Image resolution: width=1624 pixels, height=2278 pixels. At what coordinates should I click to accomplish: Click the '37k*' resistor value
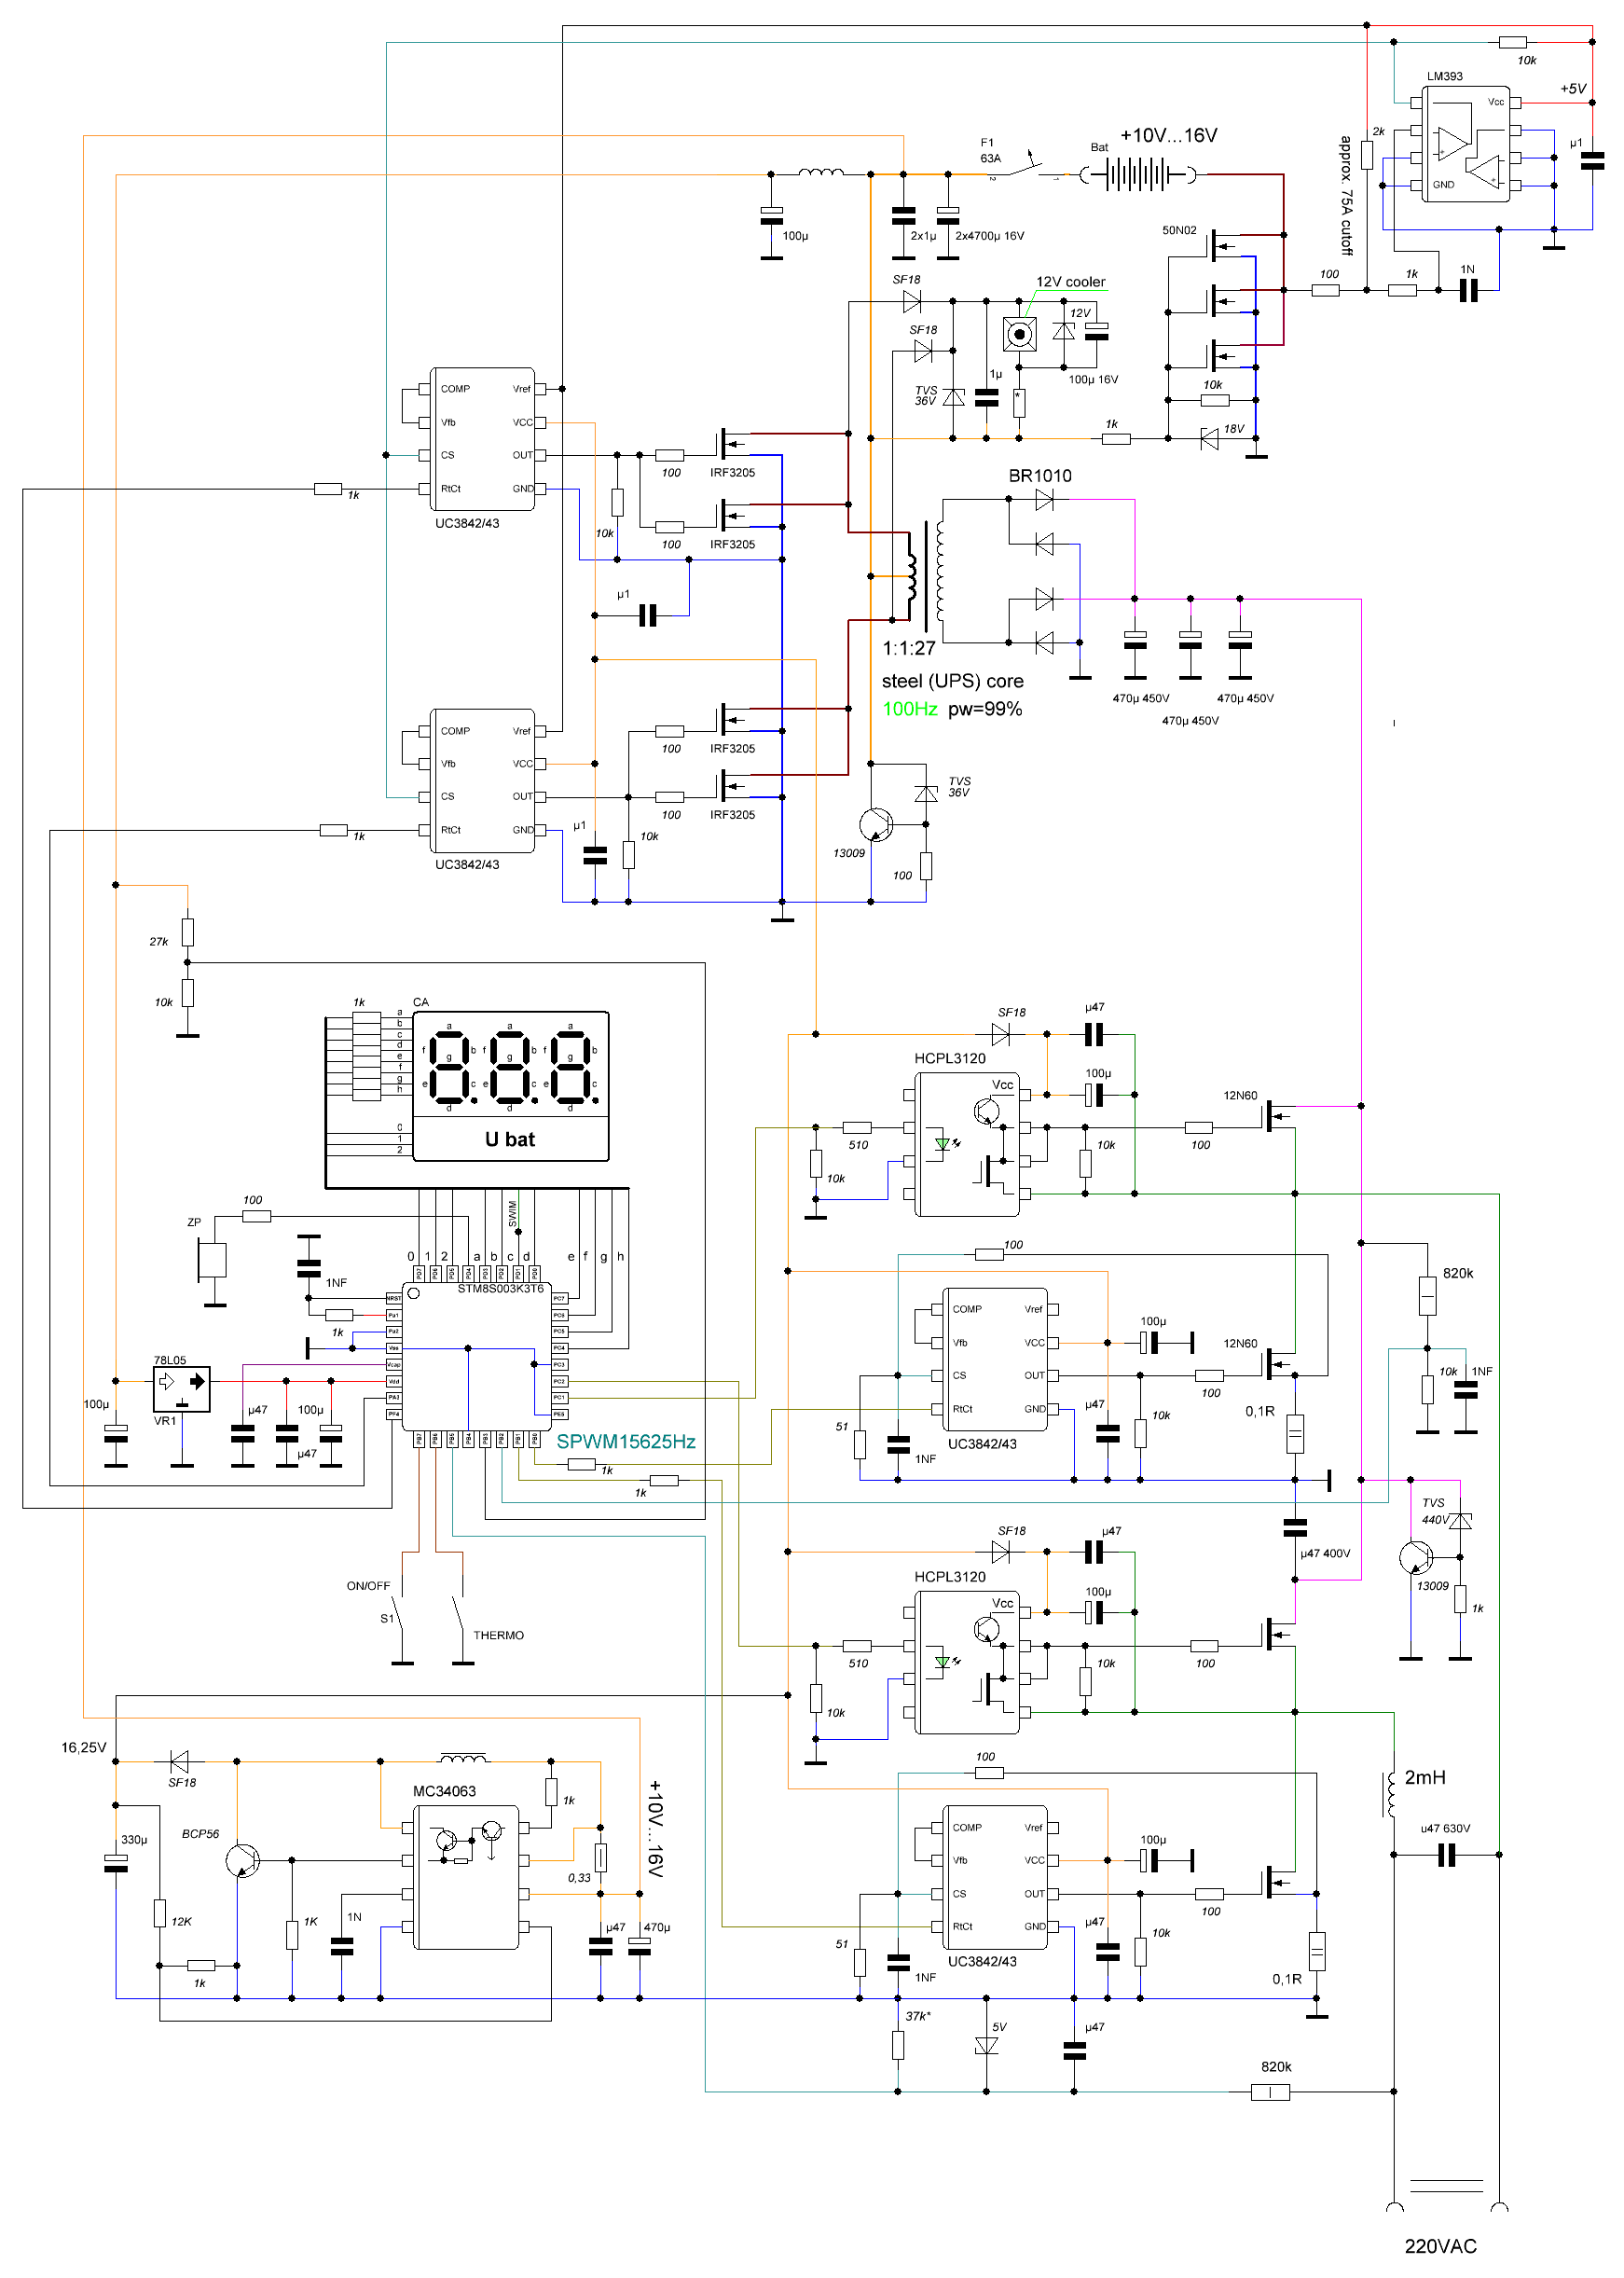pyautogui.click(x=918, y=2016)
